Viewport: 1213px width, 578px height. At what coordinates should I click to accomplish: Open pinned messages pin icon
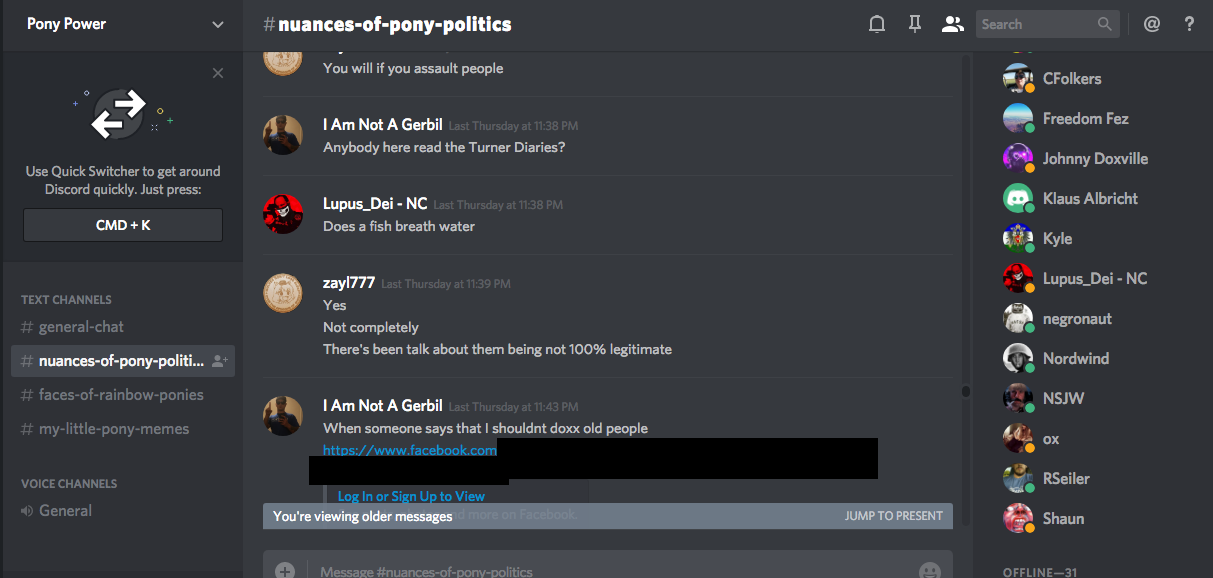[x=914, y=24]
